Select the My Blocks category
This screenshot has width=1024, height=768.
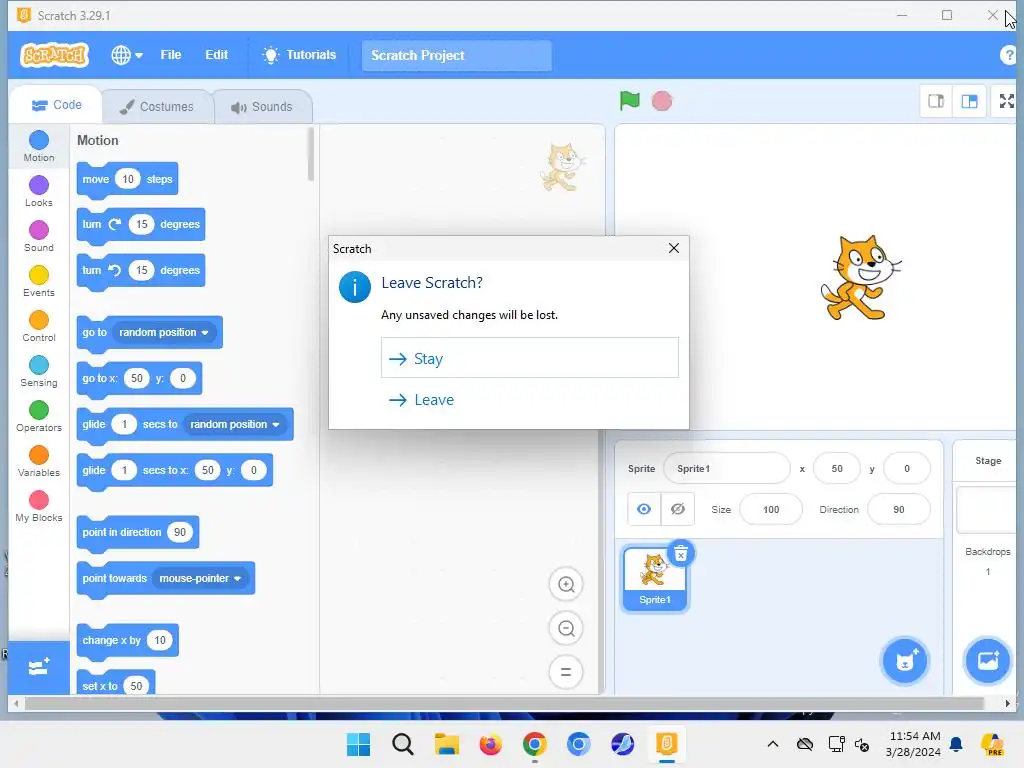click(39, 507)
